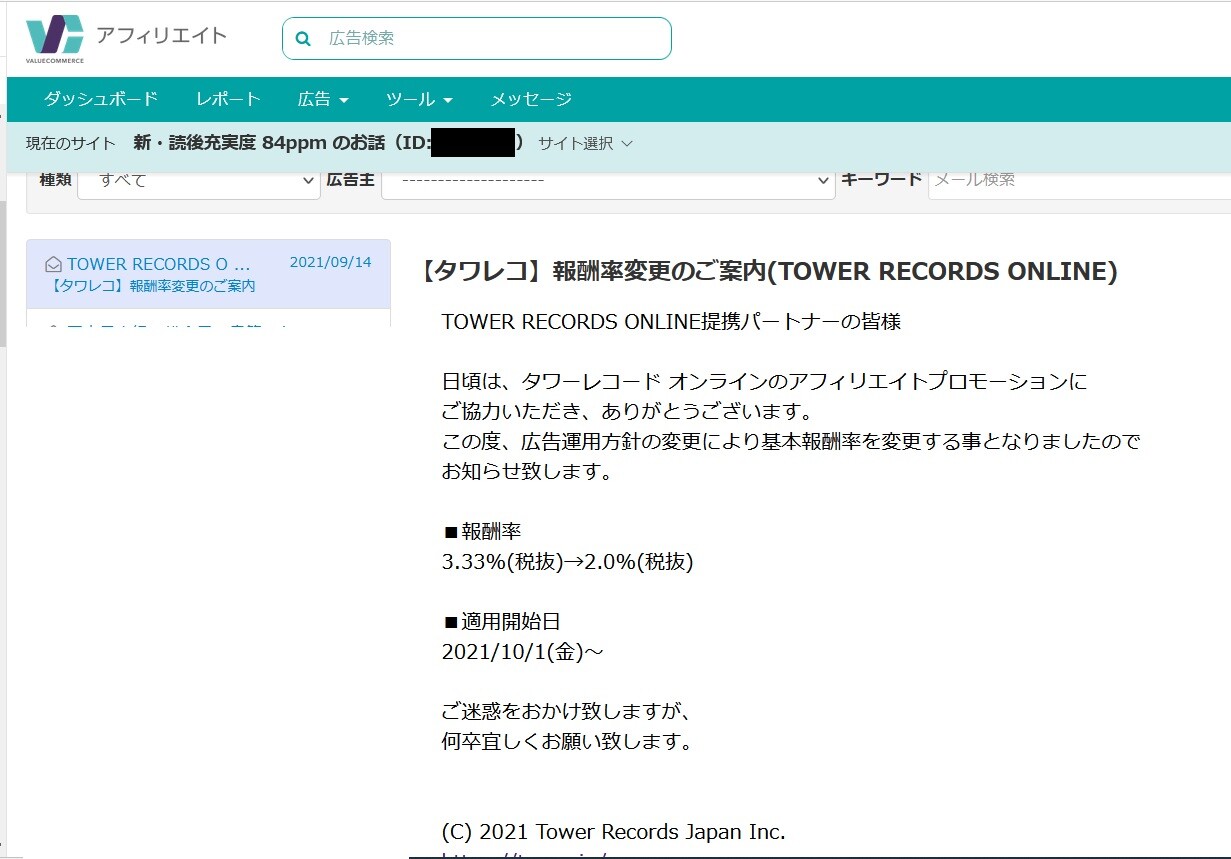Screen dimensions: 1231x859
Task: Click the date 2021/09/14 in message list
Action: 330,262
